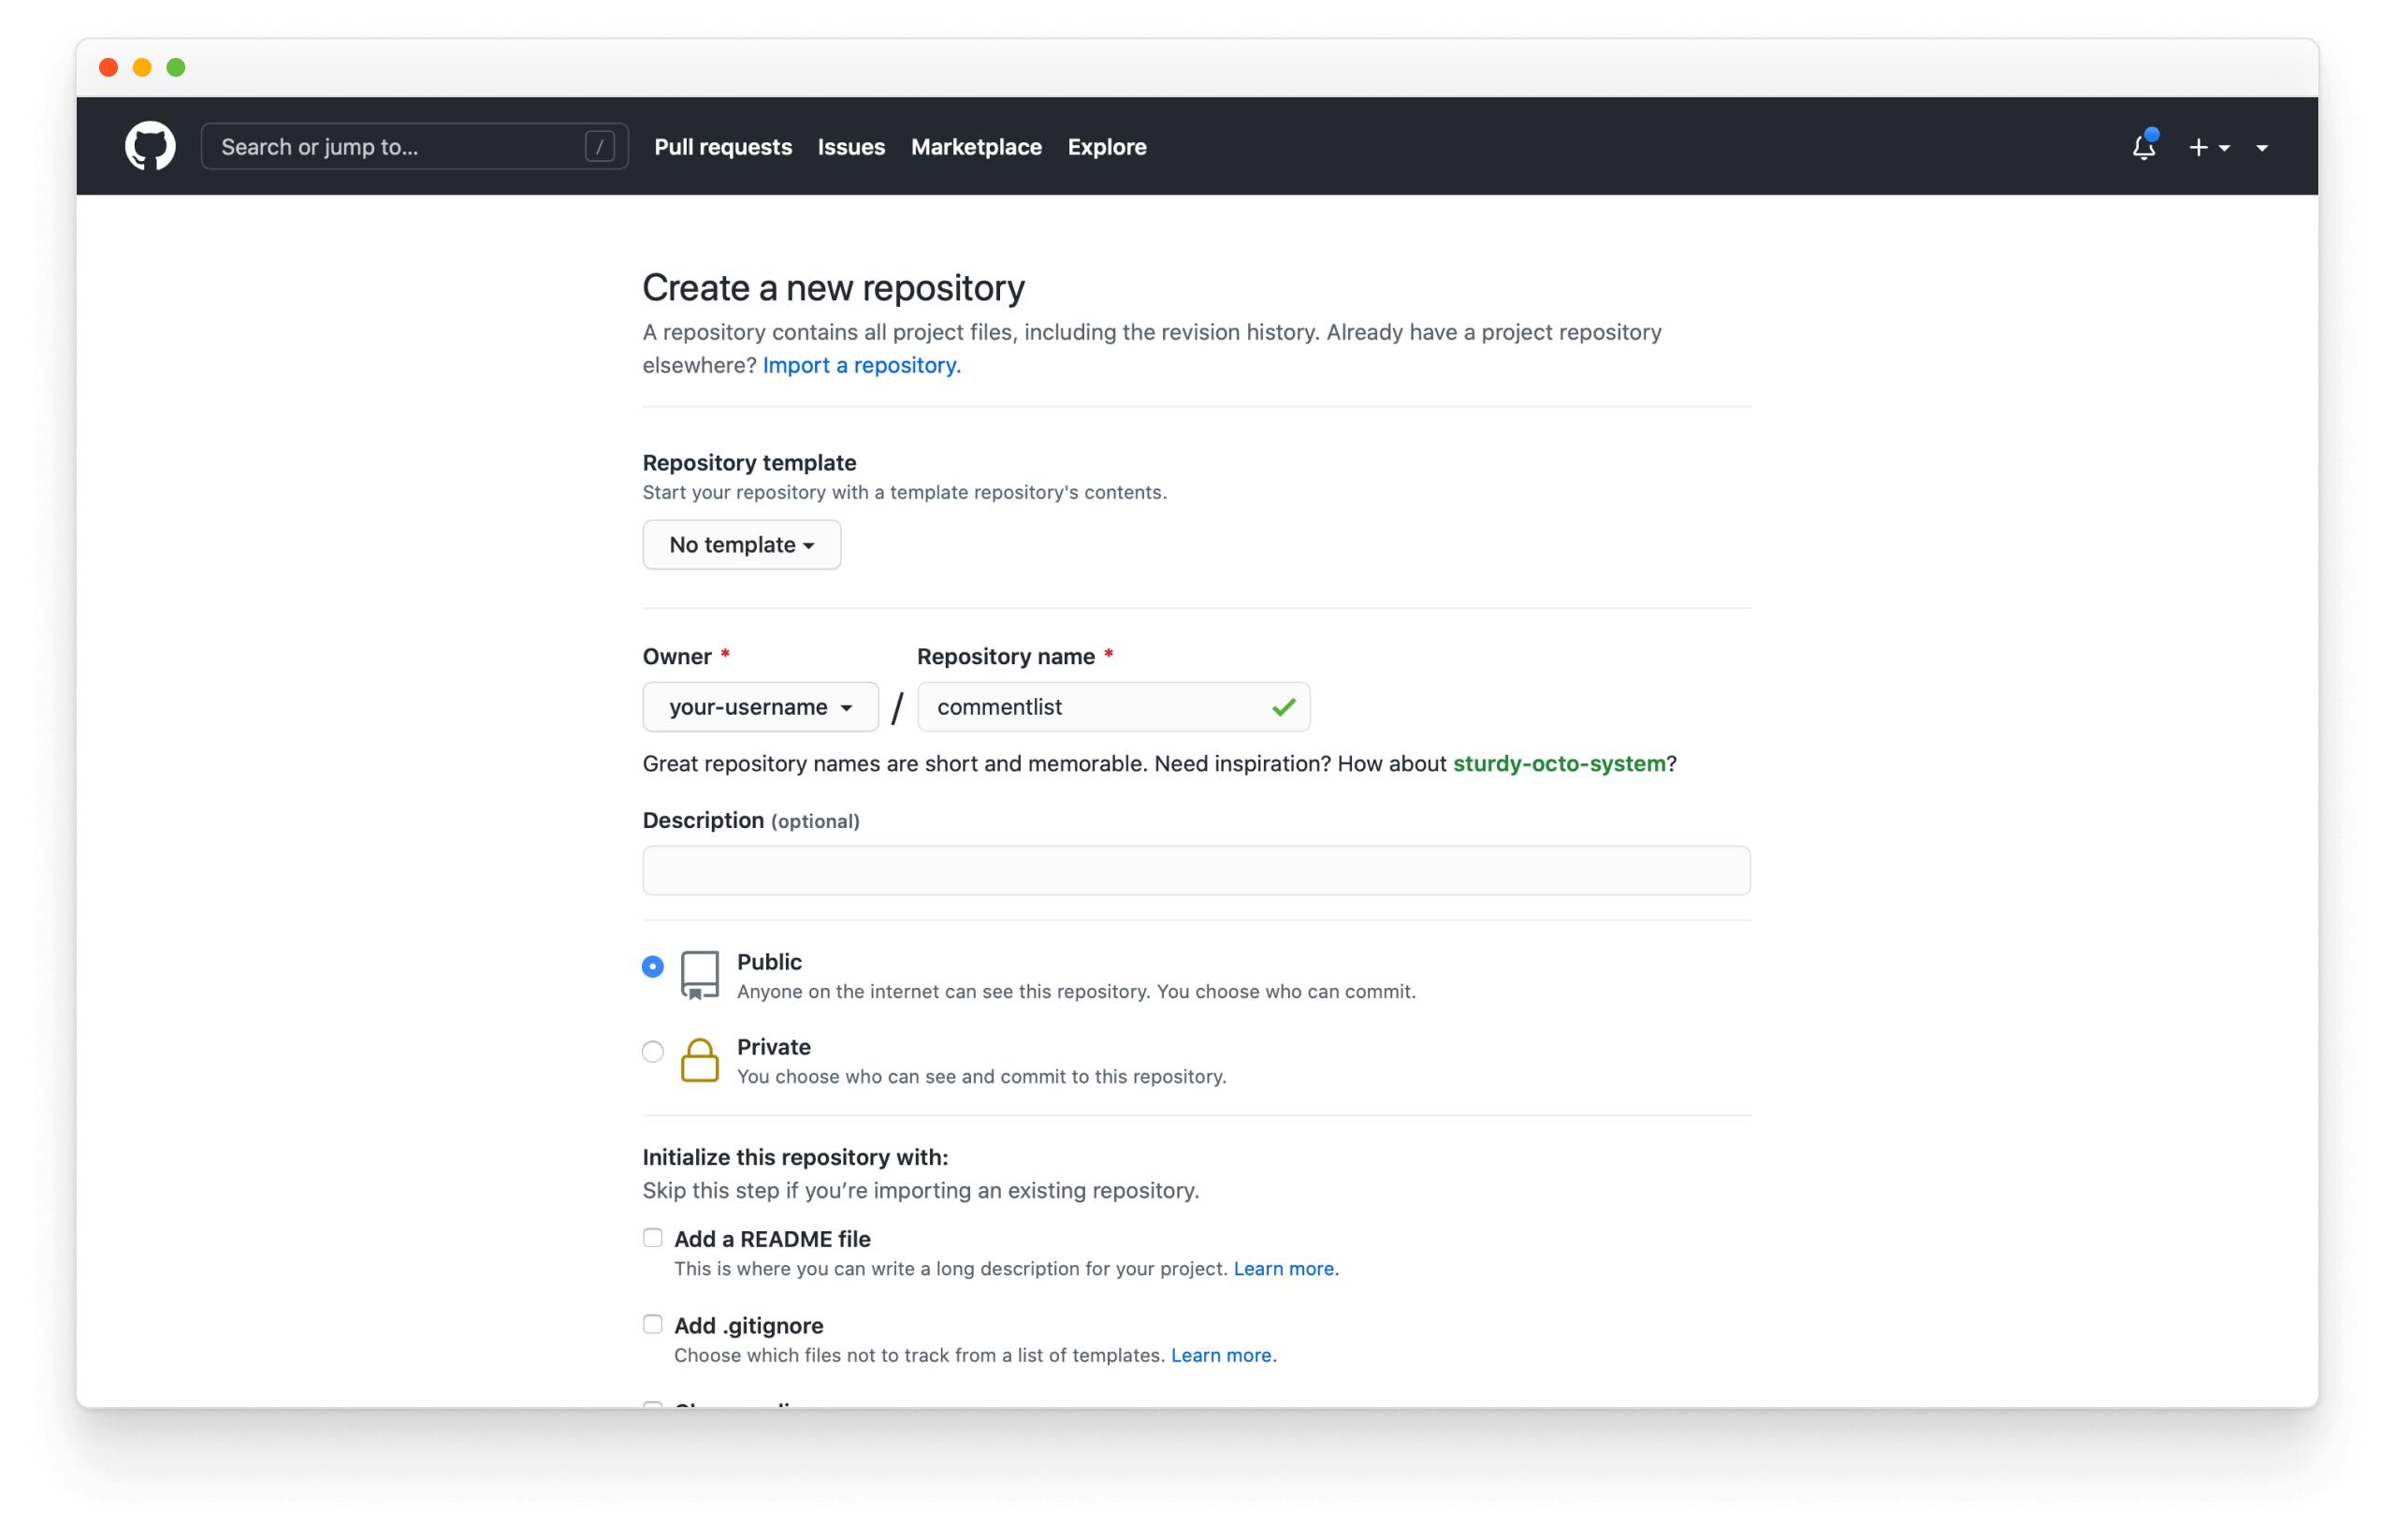Enable the Add a README file checkbox
This screenshot has height=1540, width=2395.
pyautogui.click(x=653, y=1240)
